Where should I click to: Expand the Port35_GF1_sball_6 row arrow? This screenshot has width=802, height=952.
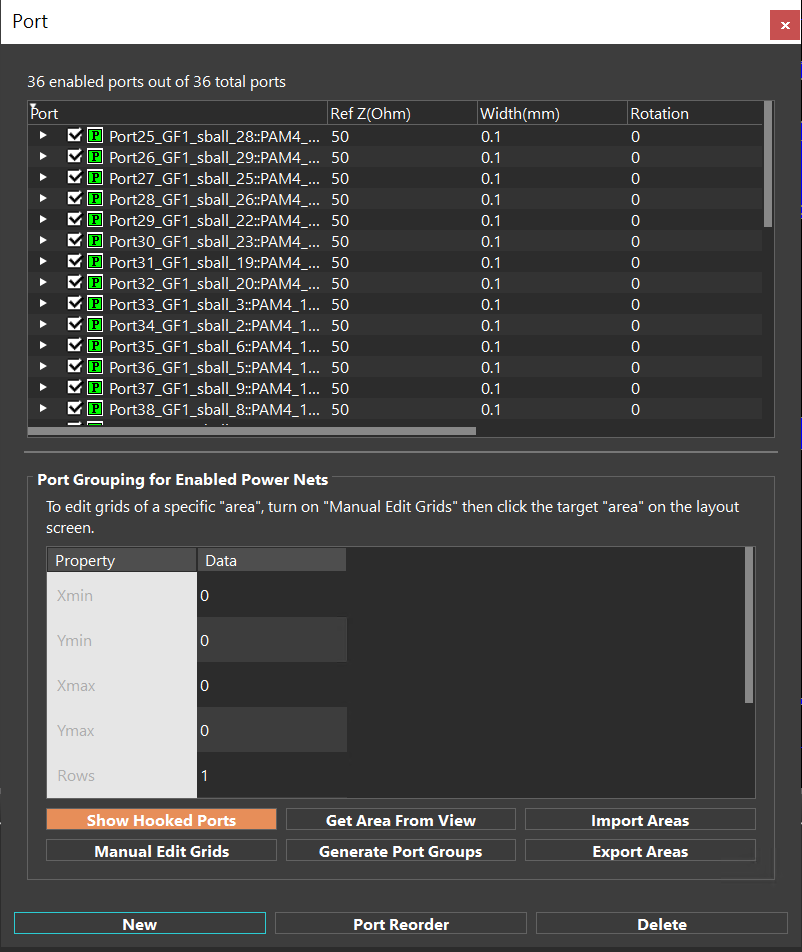pyautogui.click(x=43, y=345)
